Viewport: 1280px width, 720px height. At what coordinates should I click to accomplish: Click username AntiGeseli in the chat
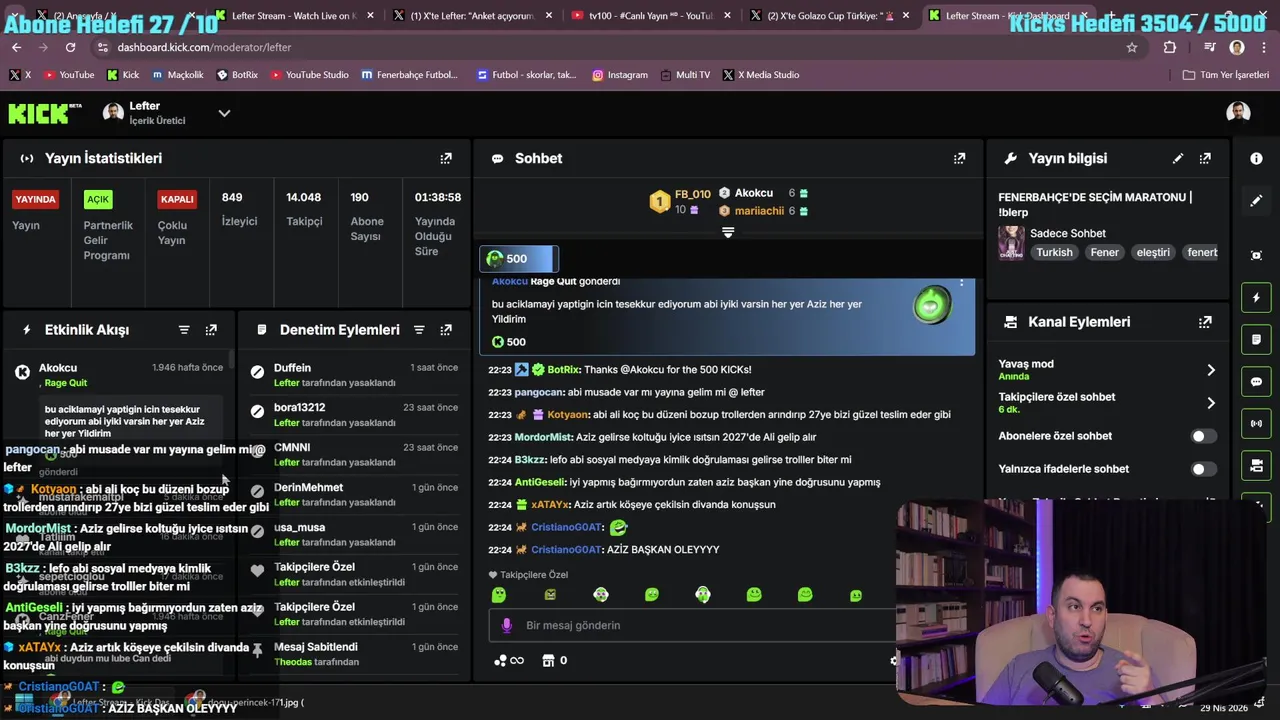tap(541, 482)
